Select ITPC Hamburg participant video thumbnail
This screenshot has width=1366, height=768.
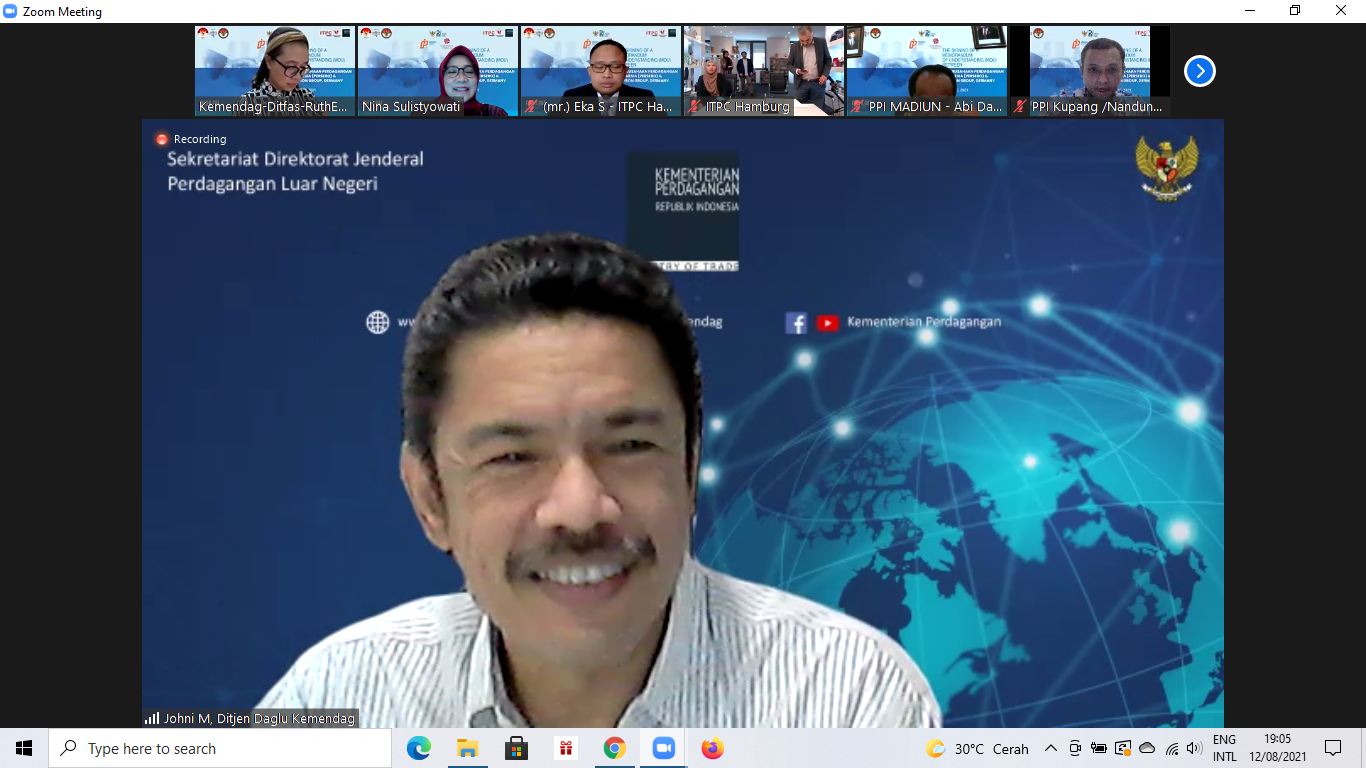point(764,71)
